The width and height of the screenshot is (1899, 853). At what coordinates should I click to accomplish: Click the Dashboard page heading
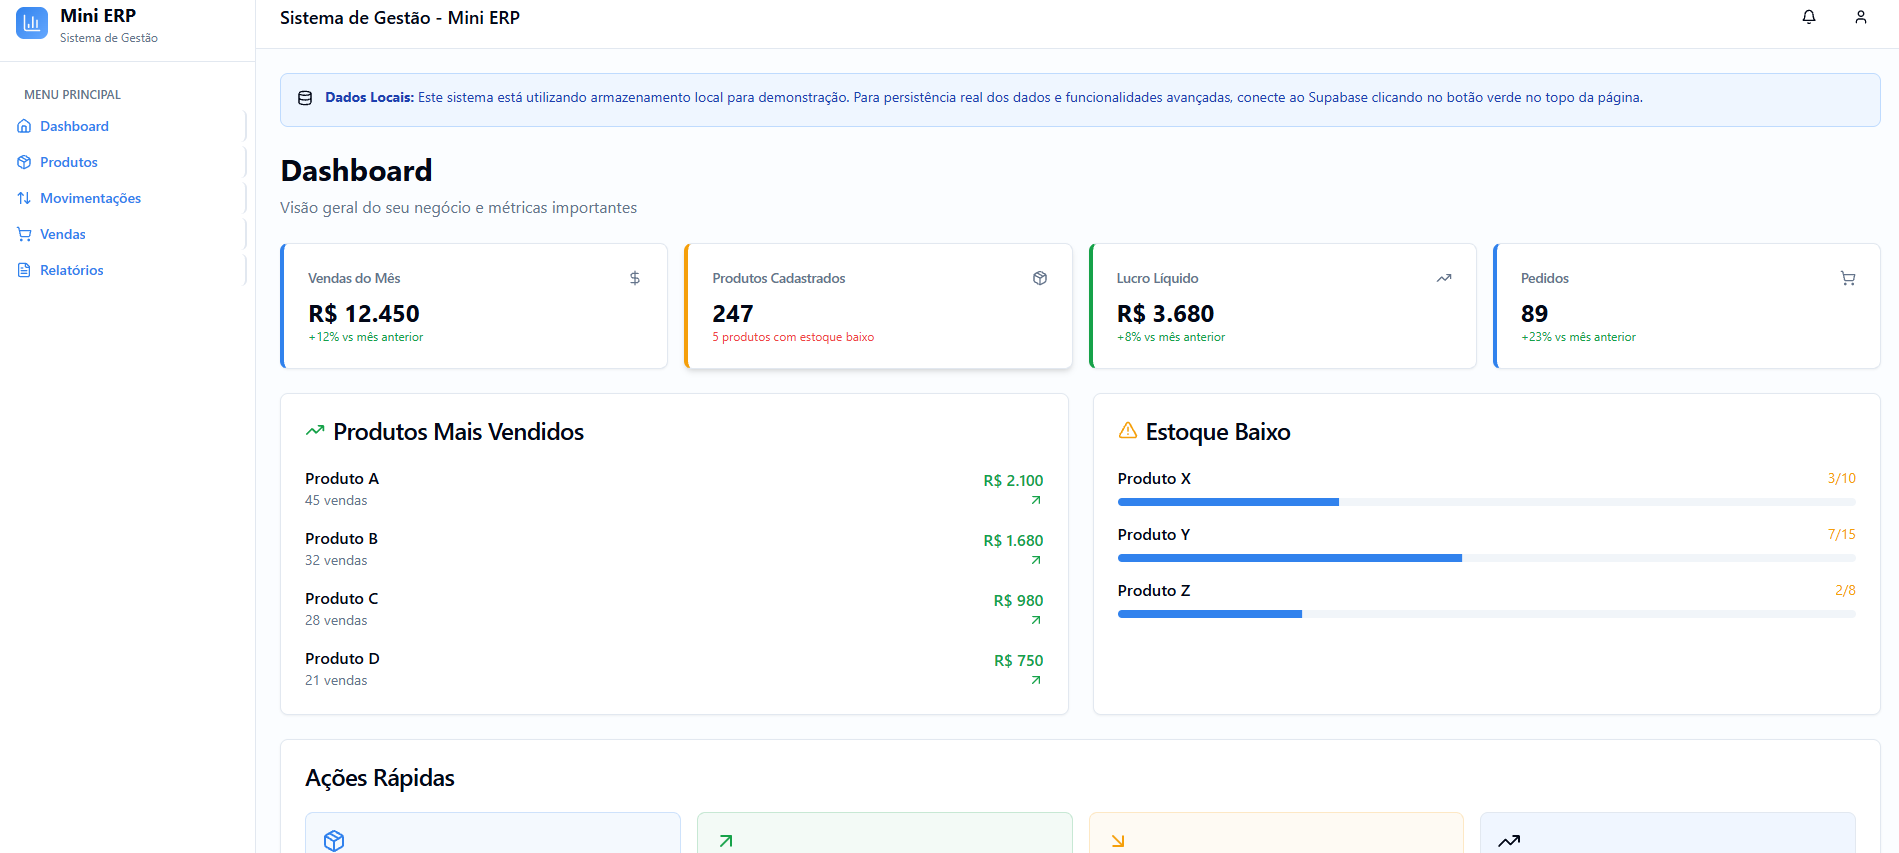357,171
